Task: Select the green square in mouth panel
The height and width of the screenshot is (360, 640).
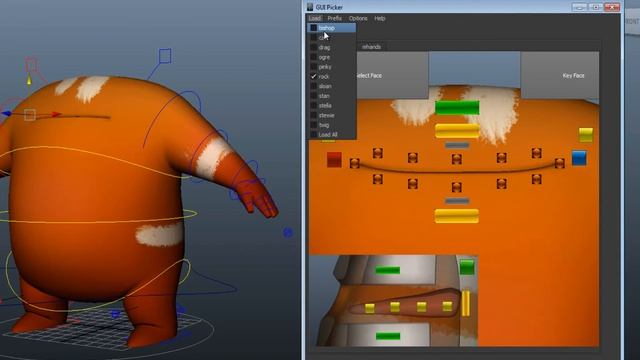Action: pos(467,267)
